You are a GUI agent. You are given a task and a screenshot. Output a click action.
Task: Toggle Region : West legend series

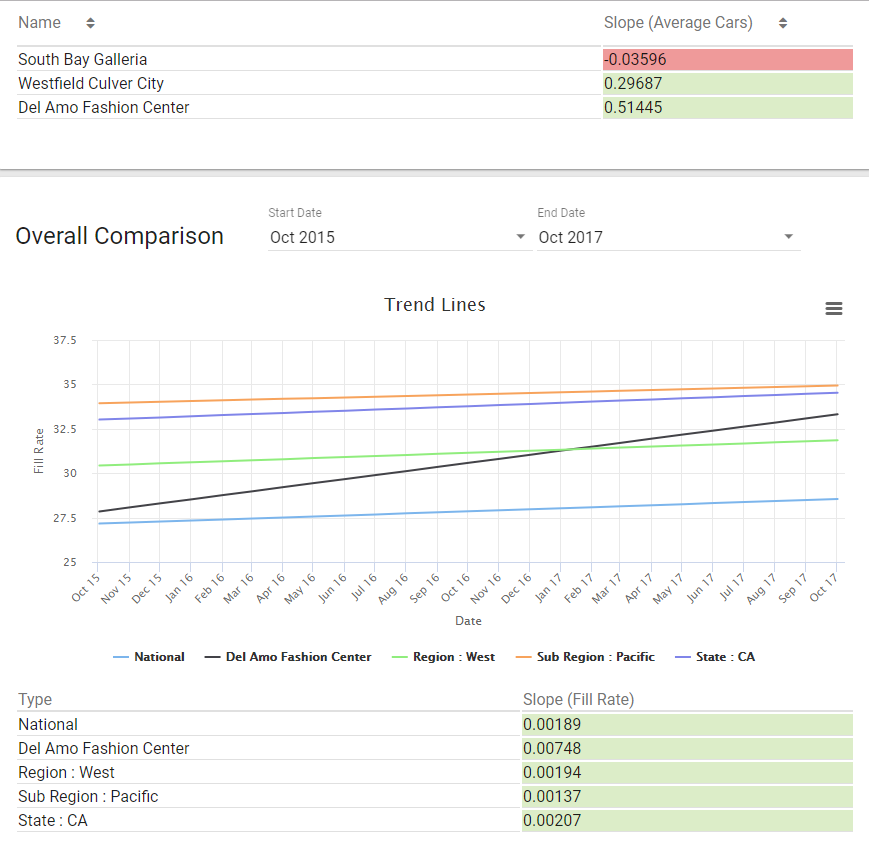click(x=443, y=657)
